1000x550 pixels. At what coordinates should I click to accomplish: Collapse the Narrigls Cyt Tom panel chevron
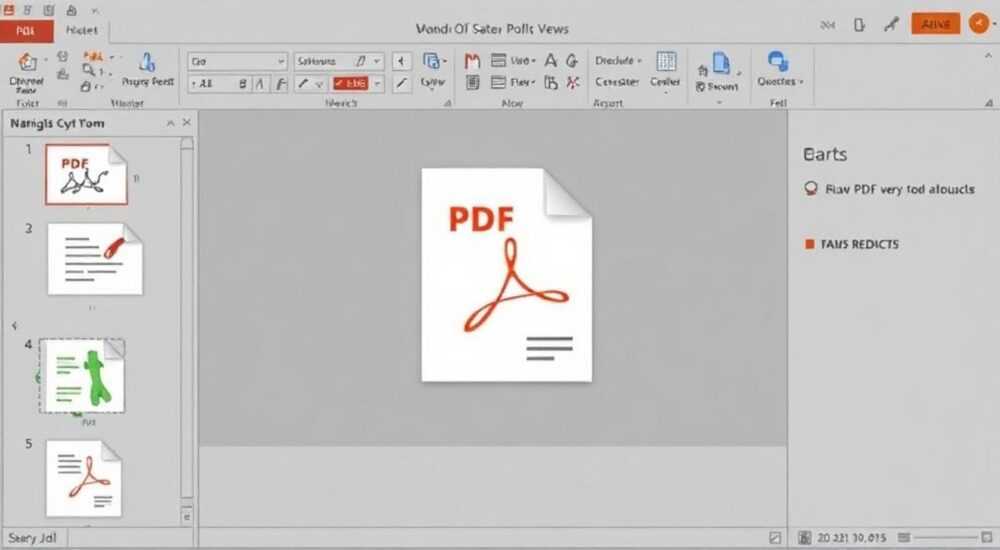coord(170,123)
